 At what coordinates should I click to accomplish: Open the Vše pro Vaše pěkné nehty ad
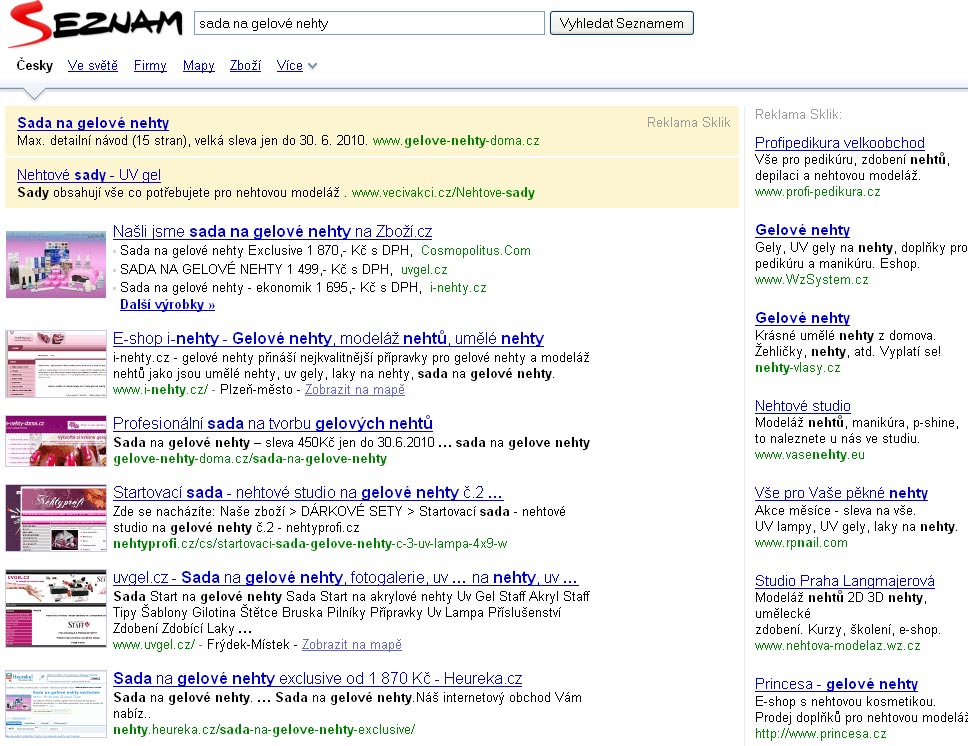tap(841, 493)
